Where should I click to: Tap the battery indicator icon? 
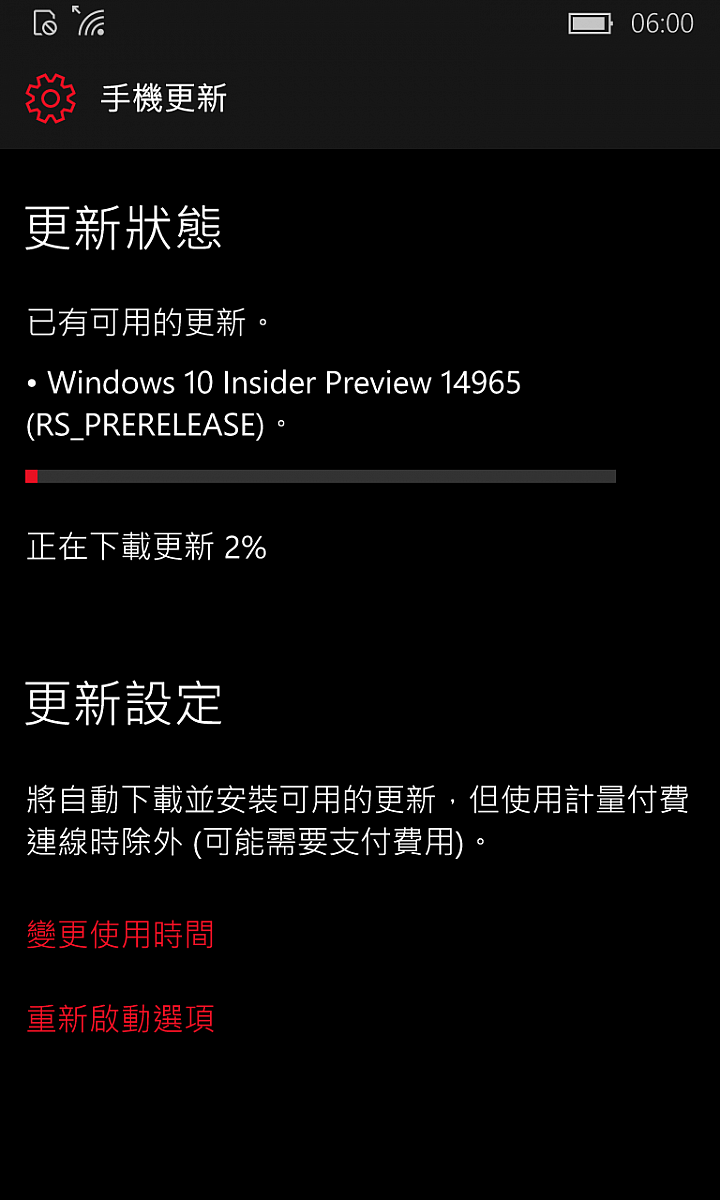[x=591, y=23]
